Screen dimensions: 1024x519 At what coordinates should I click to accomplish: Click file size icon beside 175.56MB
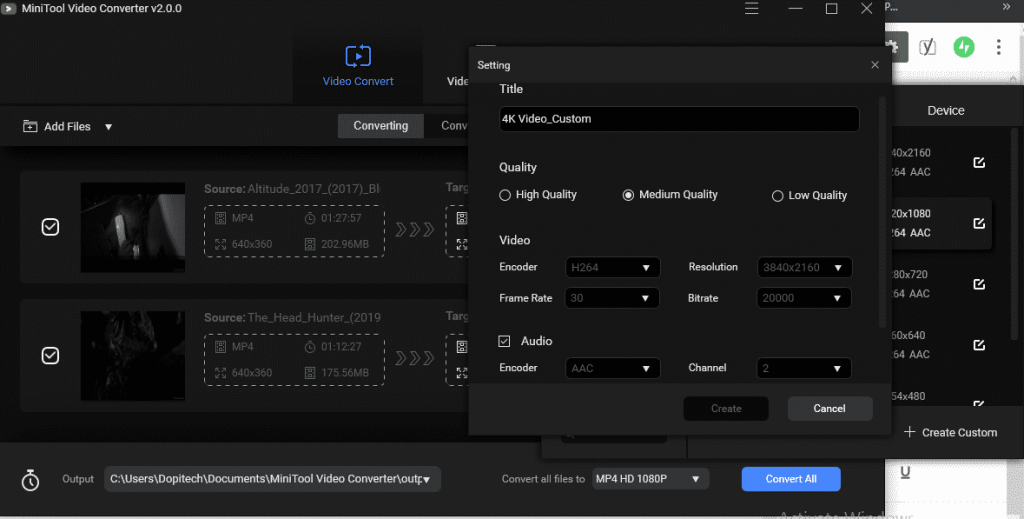(x=310, y=373)
